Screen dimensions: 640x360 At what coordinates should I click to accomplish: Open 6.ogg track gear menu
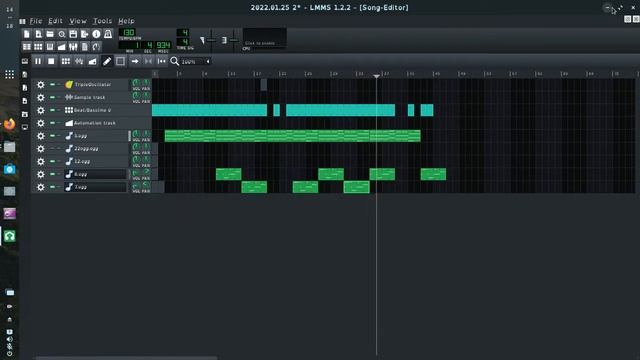point(41,174)
